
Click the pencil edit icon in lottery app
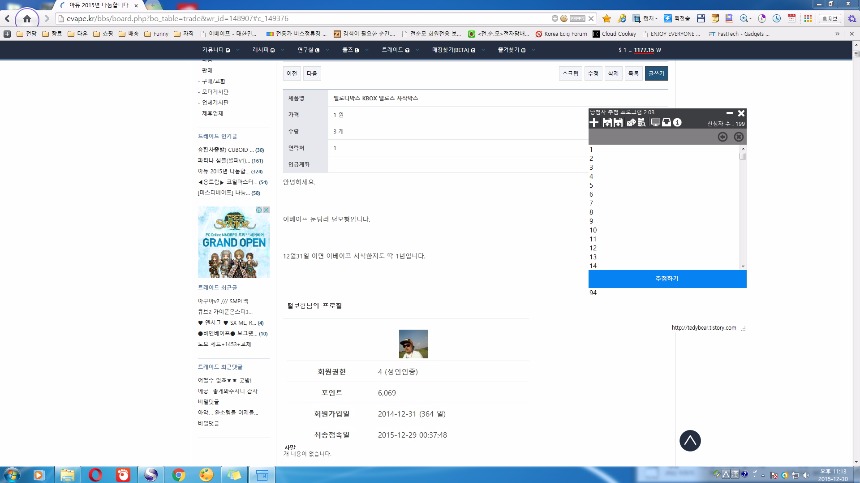click(x=631, y=123)
